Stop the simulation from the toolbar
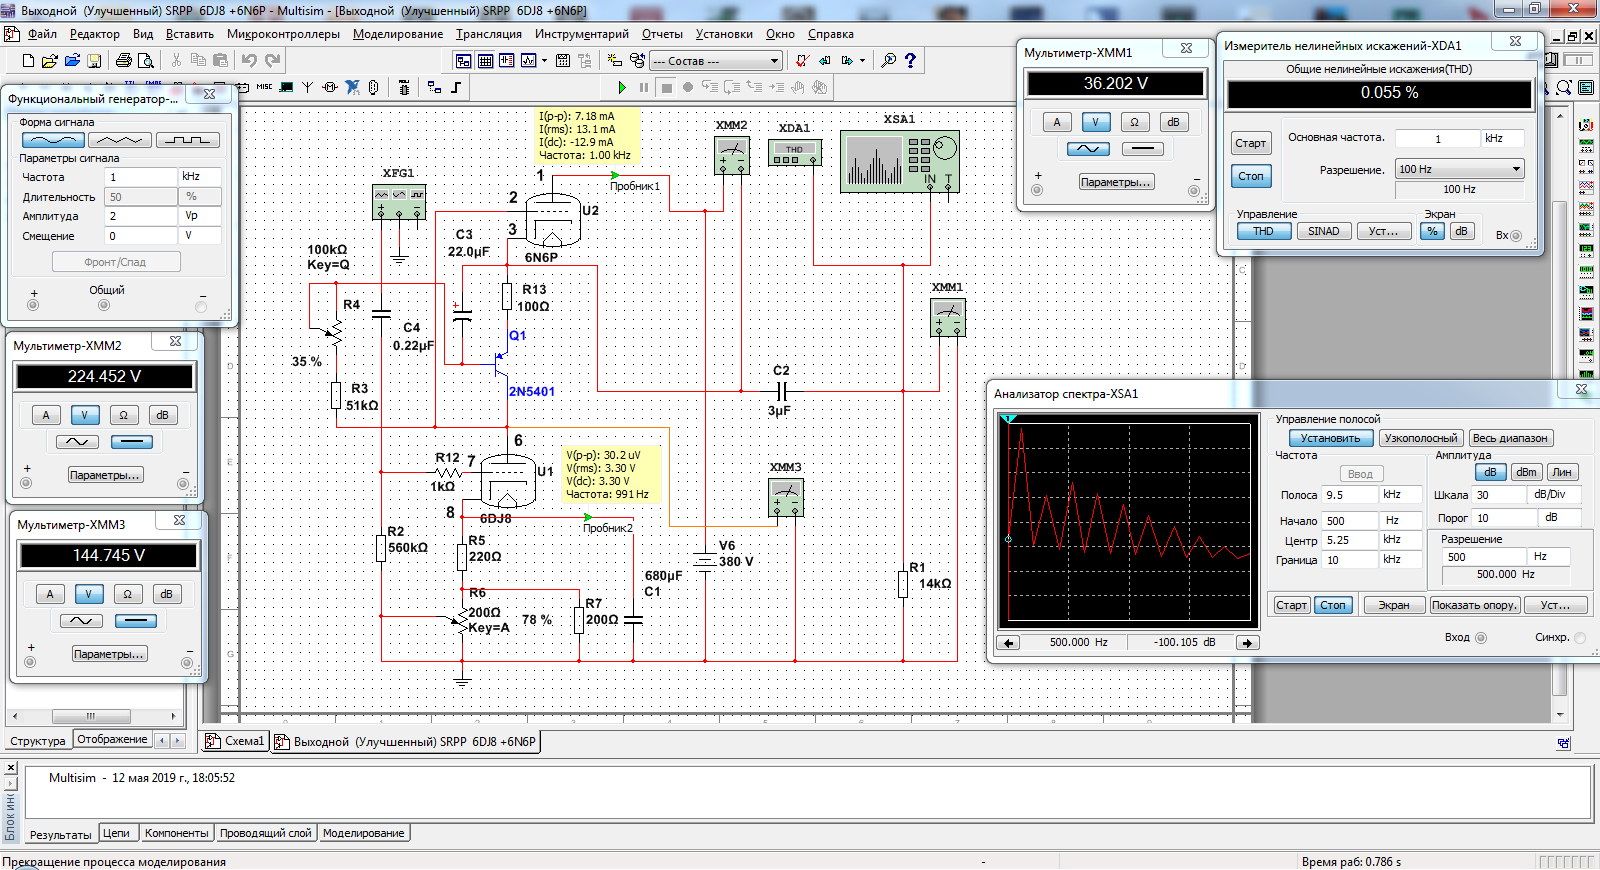 (666, 88)
